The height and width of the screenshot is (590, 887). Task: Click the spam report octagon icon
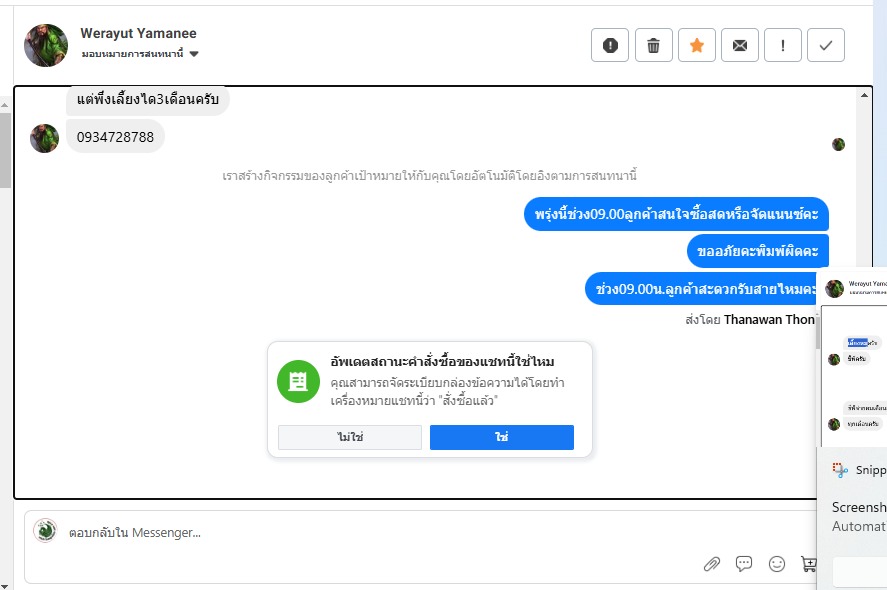pos(610,45)
